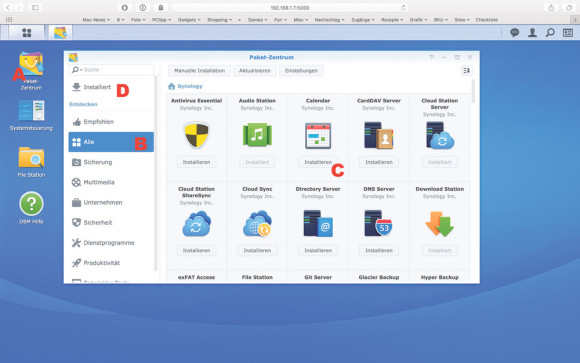Expand the search filter dropdown arrow
The width and height of the screenshot is (580, 363).
(x=81, y=70)
